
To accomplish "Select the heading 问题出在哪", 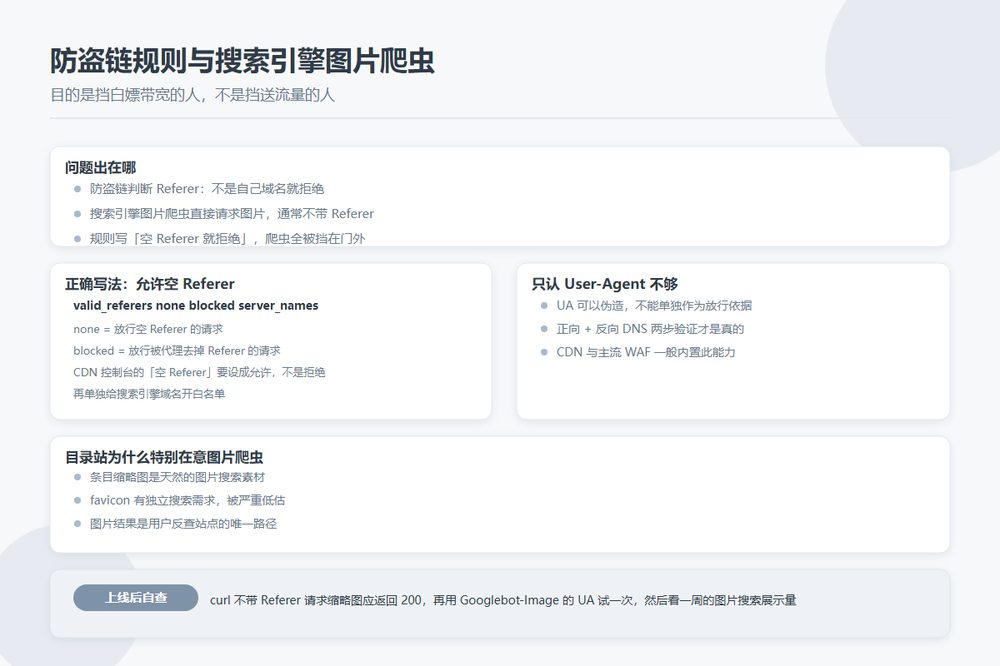I will pyautogui.click(x=100, y=168).
